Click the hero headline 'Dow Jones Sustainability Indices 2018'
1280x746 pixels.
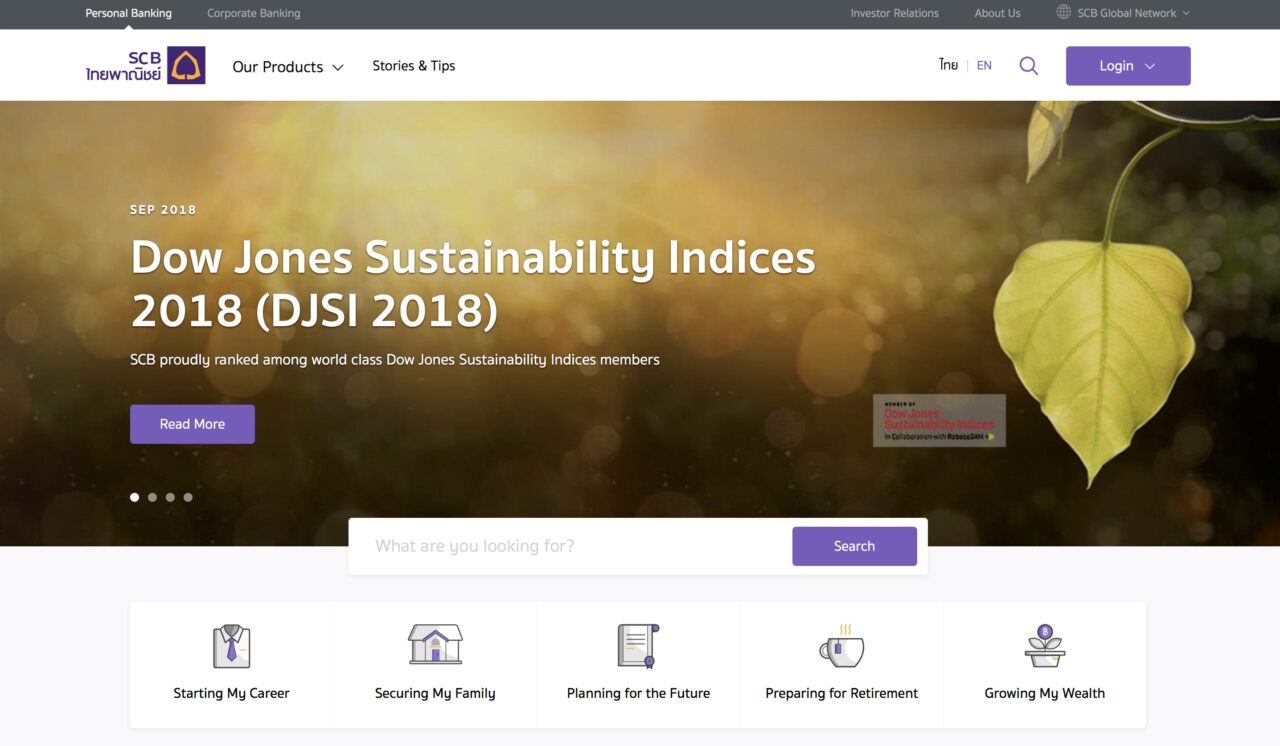[473, 284]
